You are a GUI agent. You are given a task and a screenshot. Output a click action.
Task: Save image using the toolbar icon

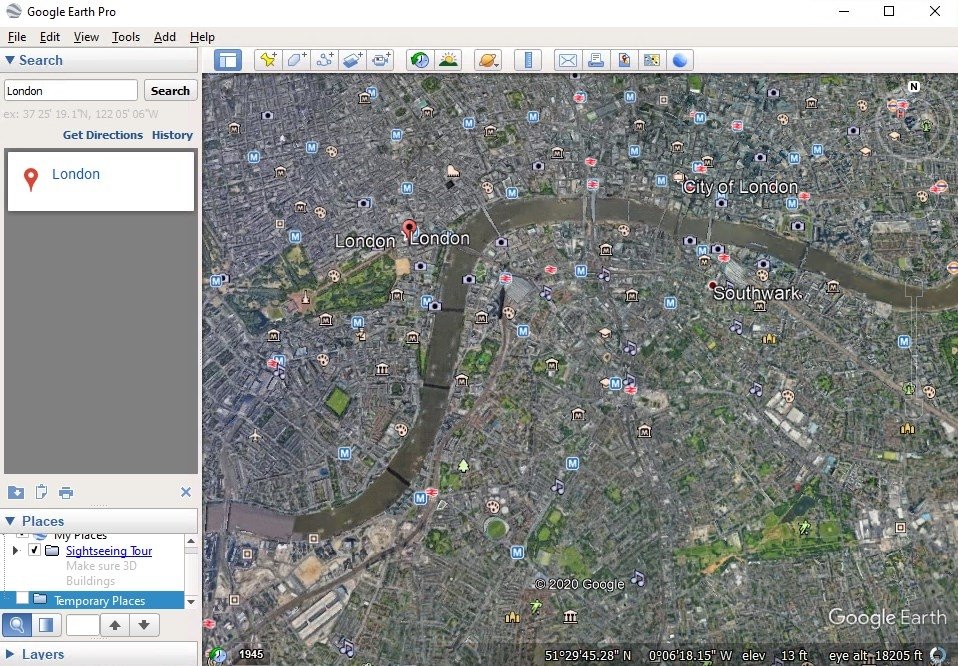(x=624, y=60)
